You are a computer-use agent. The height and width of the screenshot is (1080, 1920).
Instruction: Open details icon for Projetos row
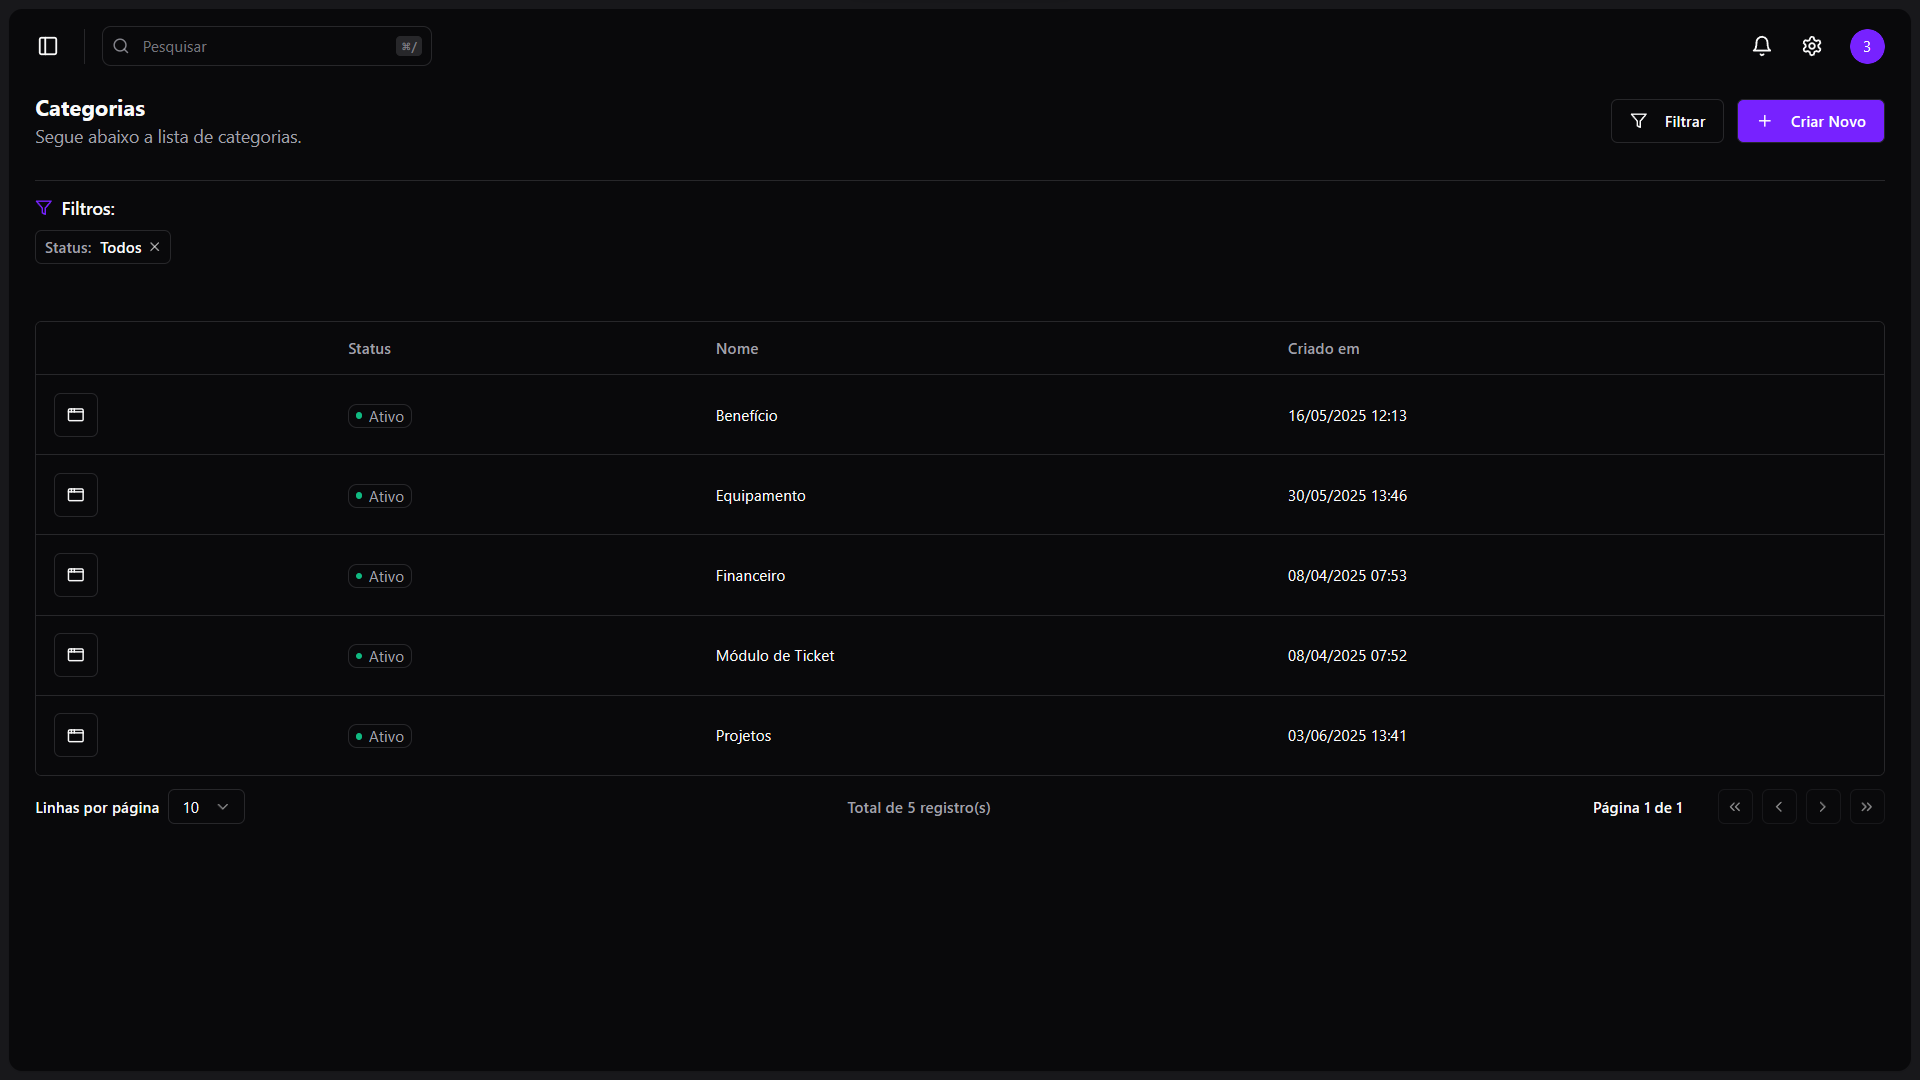76,735
